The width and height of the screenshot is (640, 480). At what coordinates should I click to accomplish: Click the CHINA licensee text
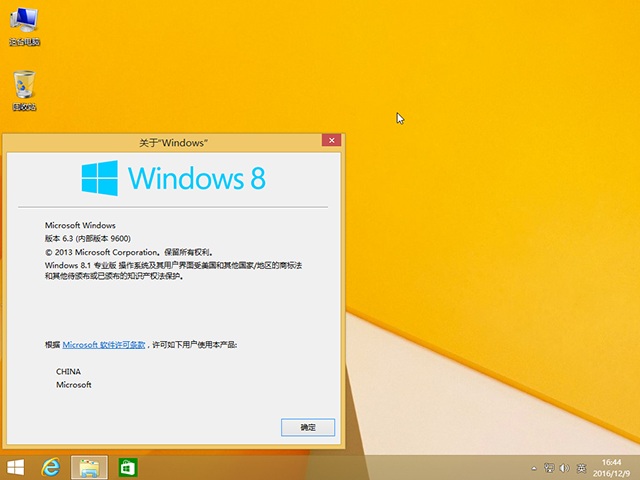point(68,371)
